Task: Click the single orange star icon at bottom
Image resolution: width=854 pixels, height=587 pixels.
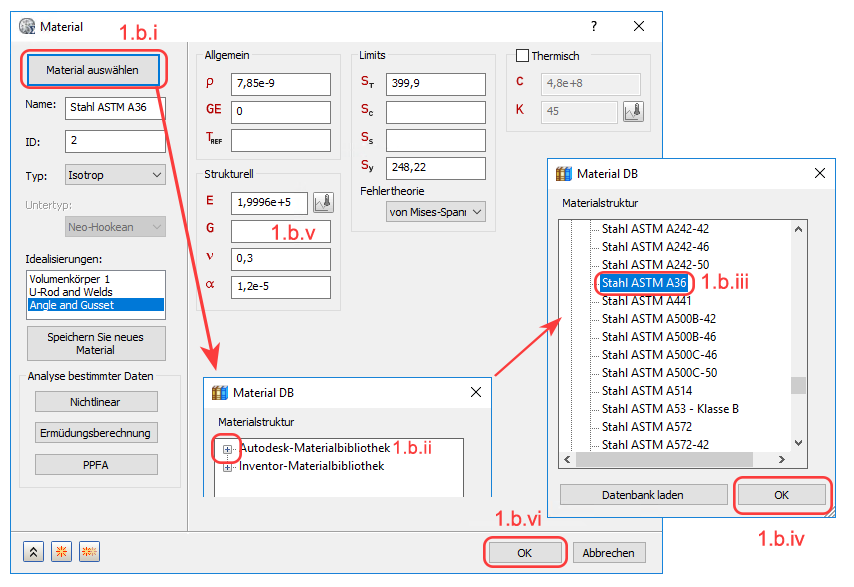Action: [x=62, y=552]
